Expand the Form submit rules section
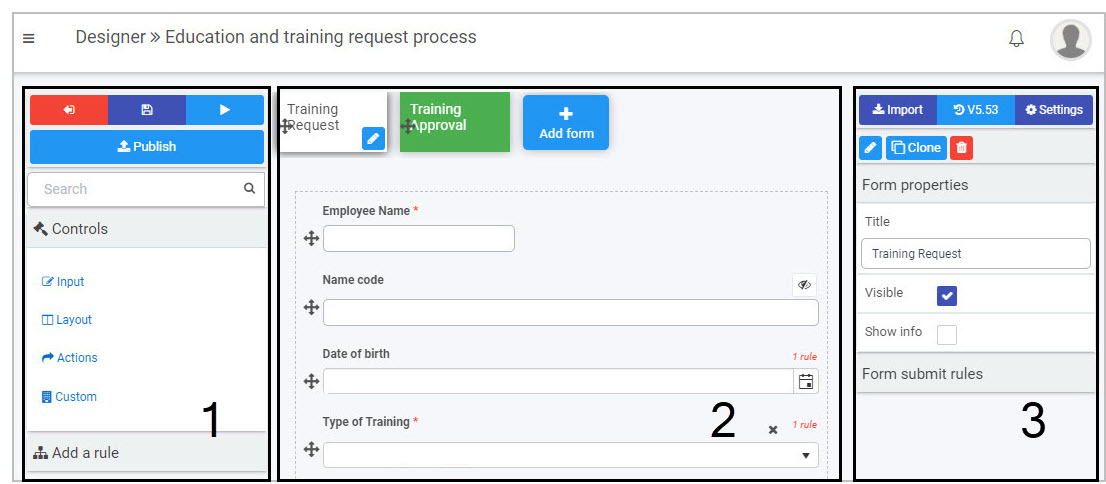Image resolution: width=1106 pixels, height=484 pixels. [x=976, y=373]
